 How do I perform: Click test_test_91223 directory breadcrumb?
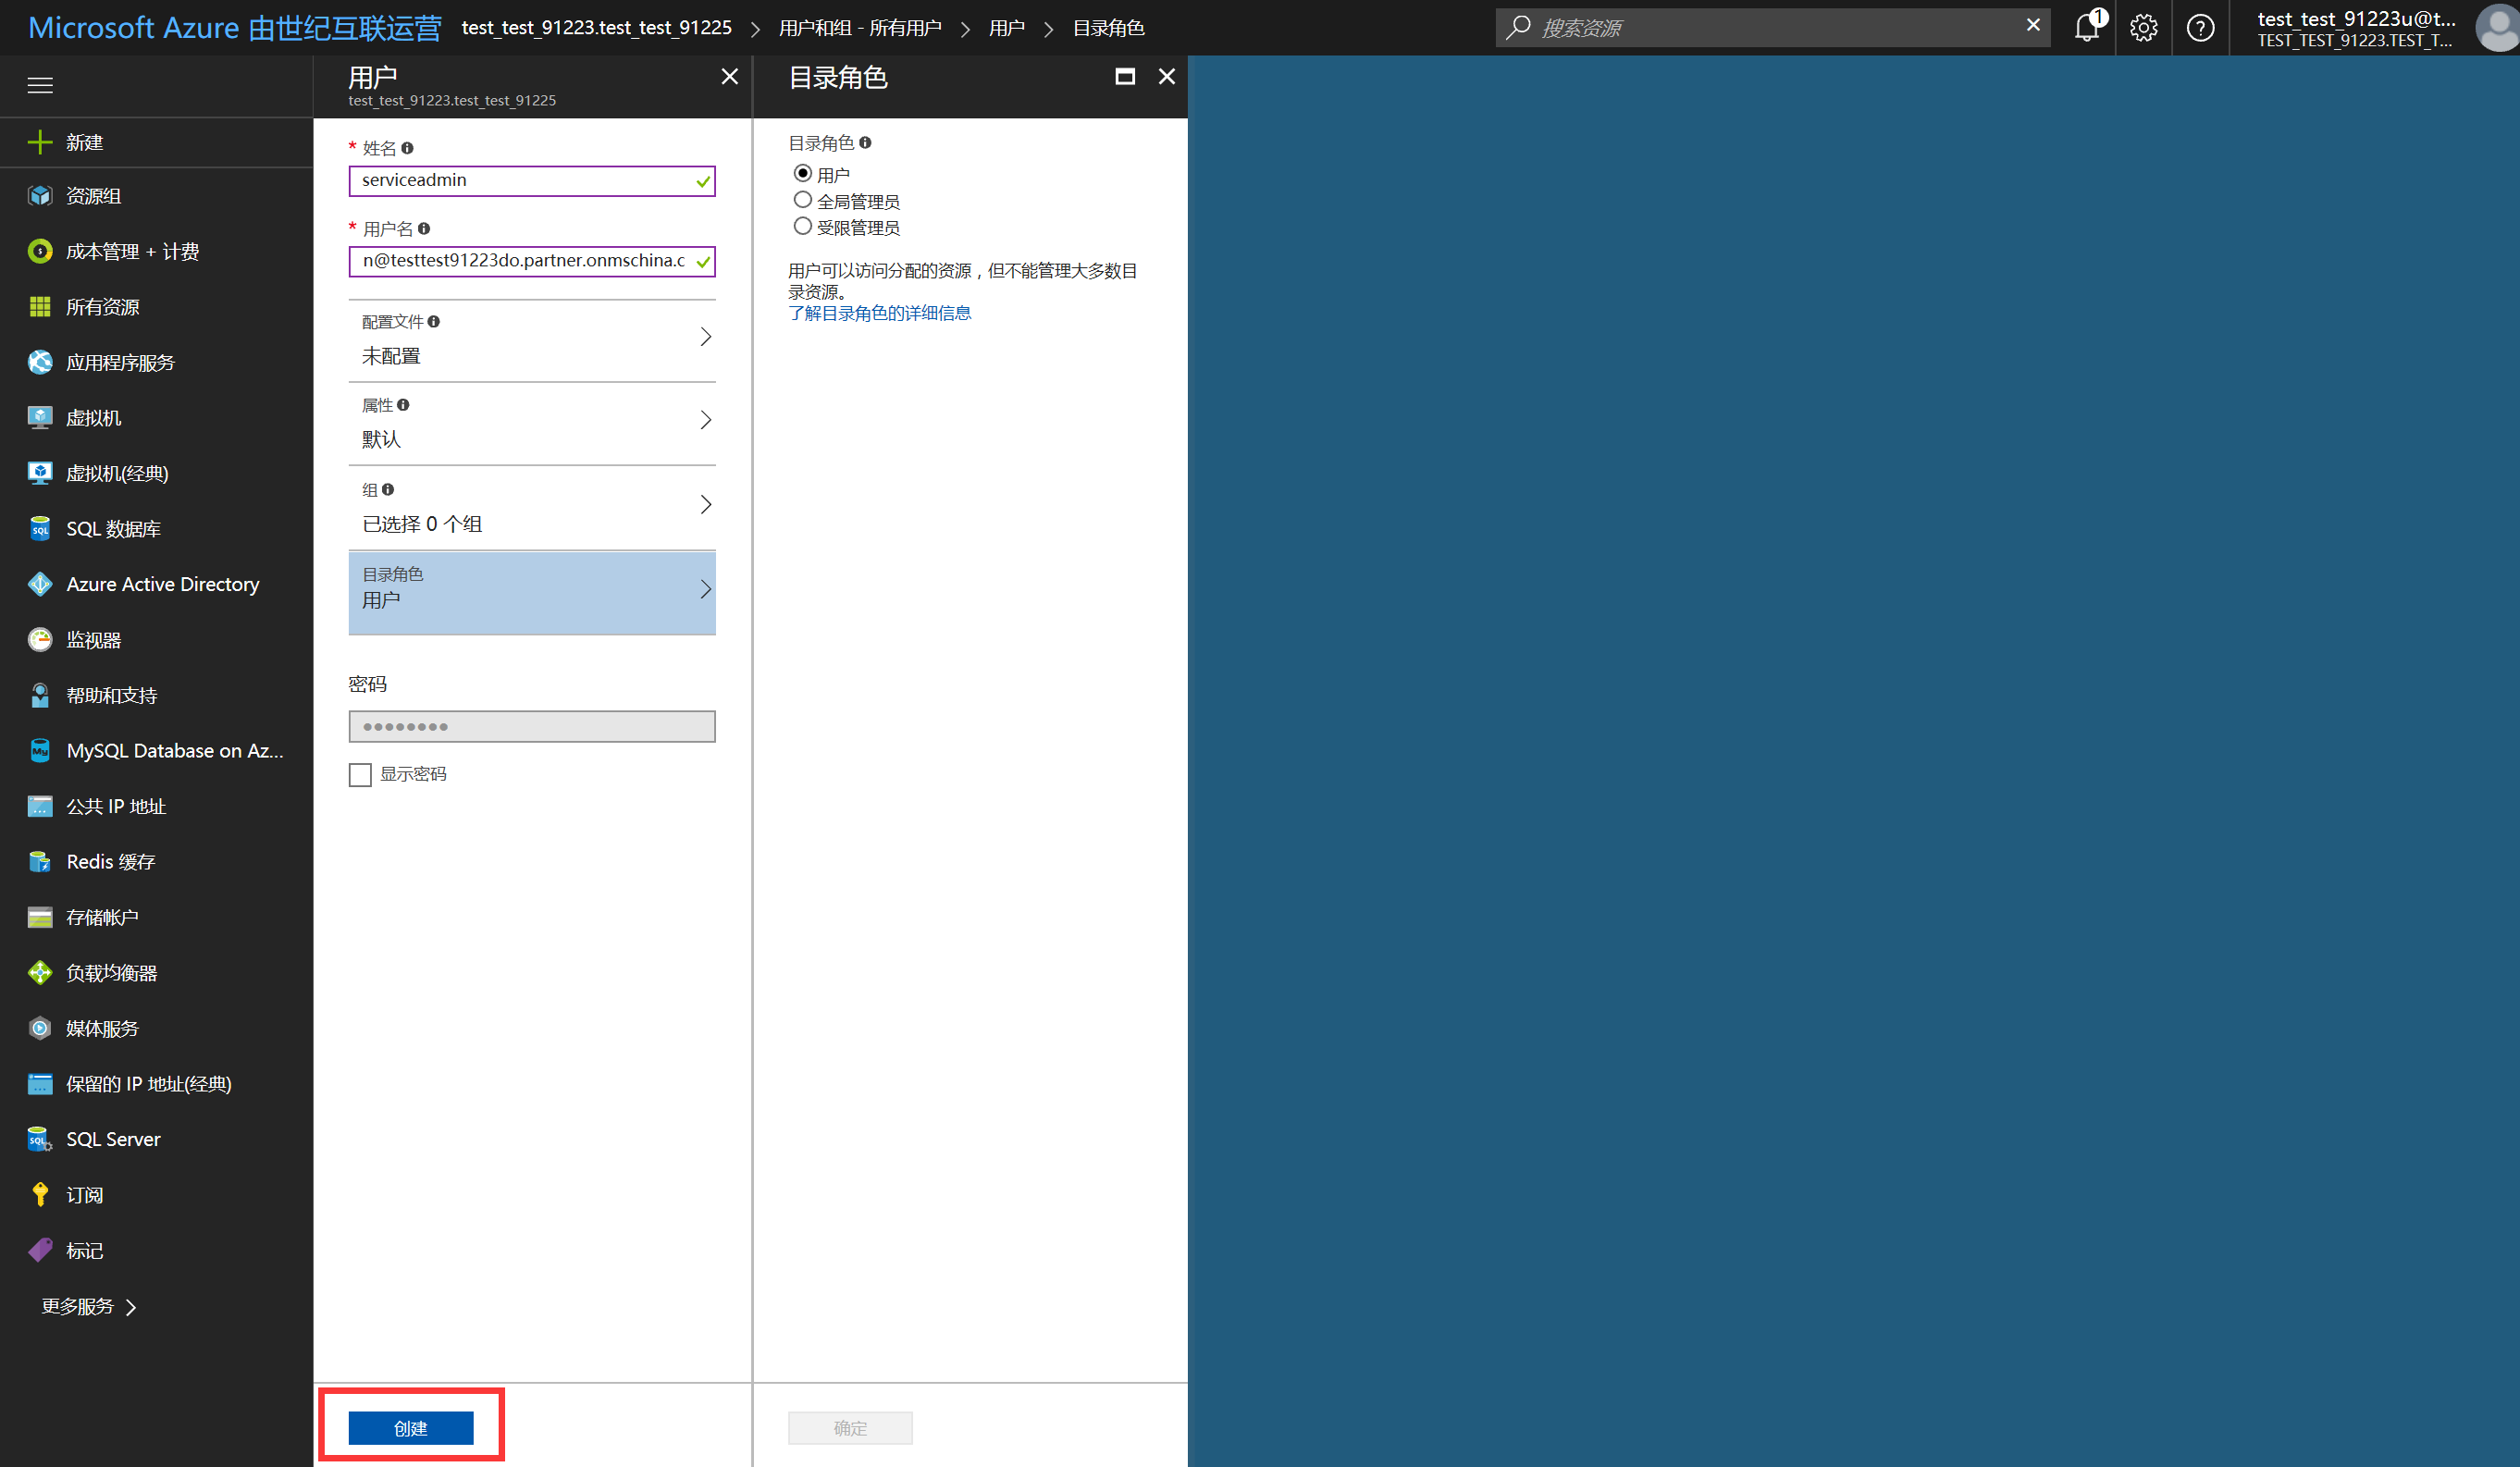coord(596,28)
